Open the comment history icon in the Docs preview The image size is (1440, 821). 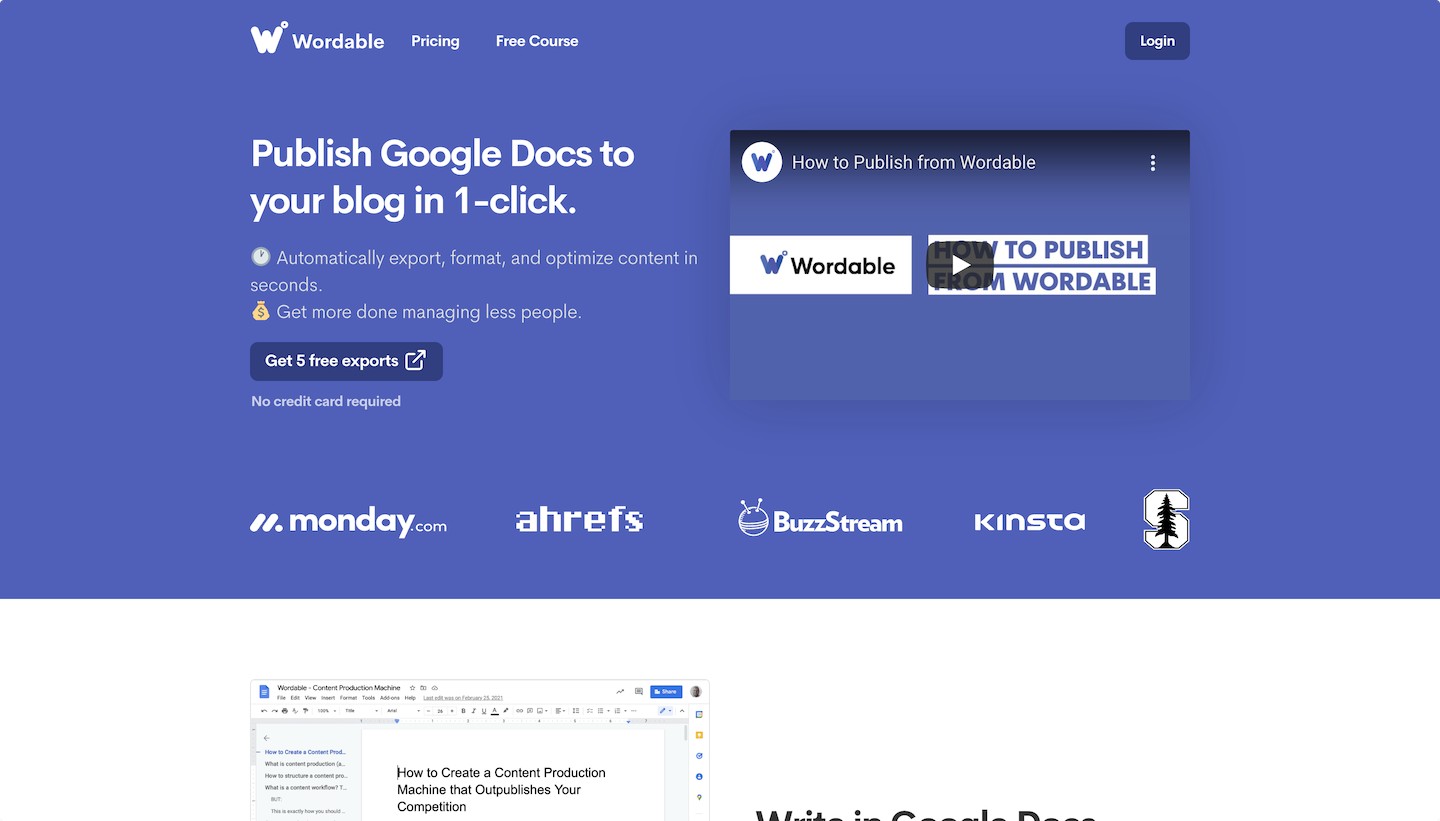tap(638, 691)
